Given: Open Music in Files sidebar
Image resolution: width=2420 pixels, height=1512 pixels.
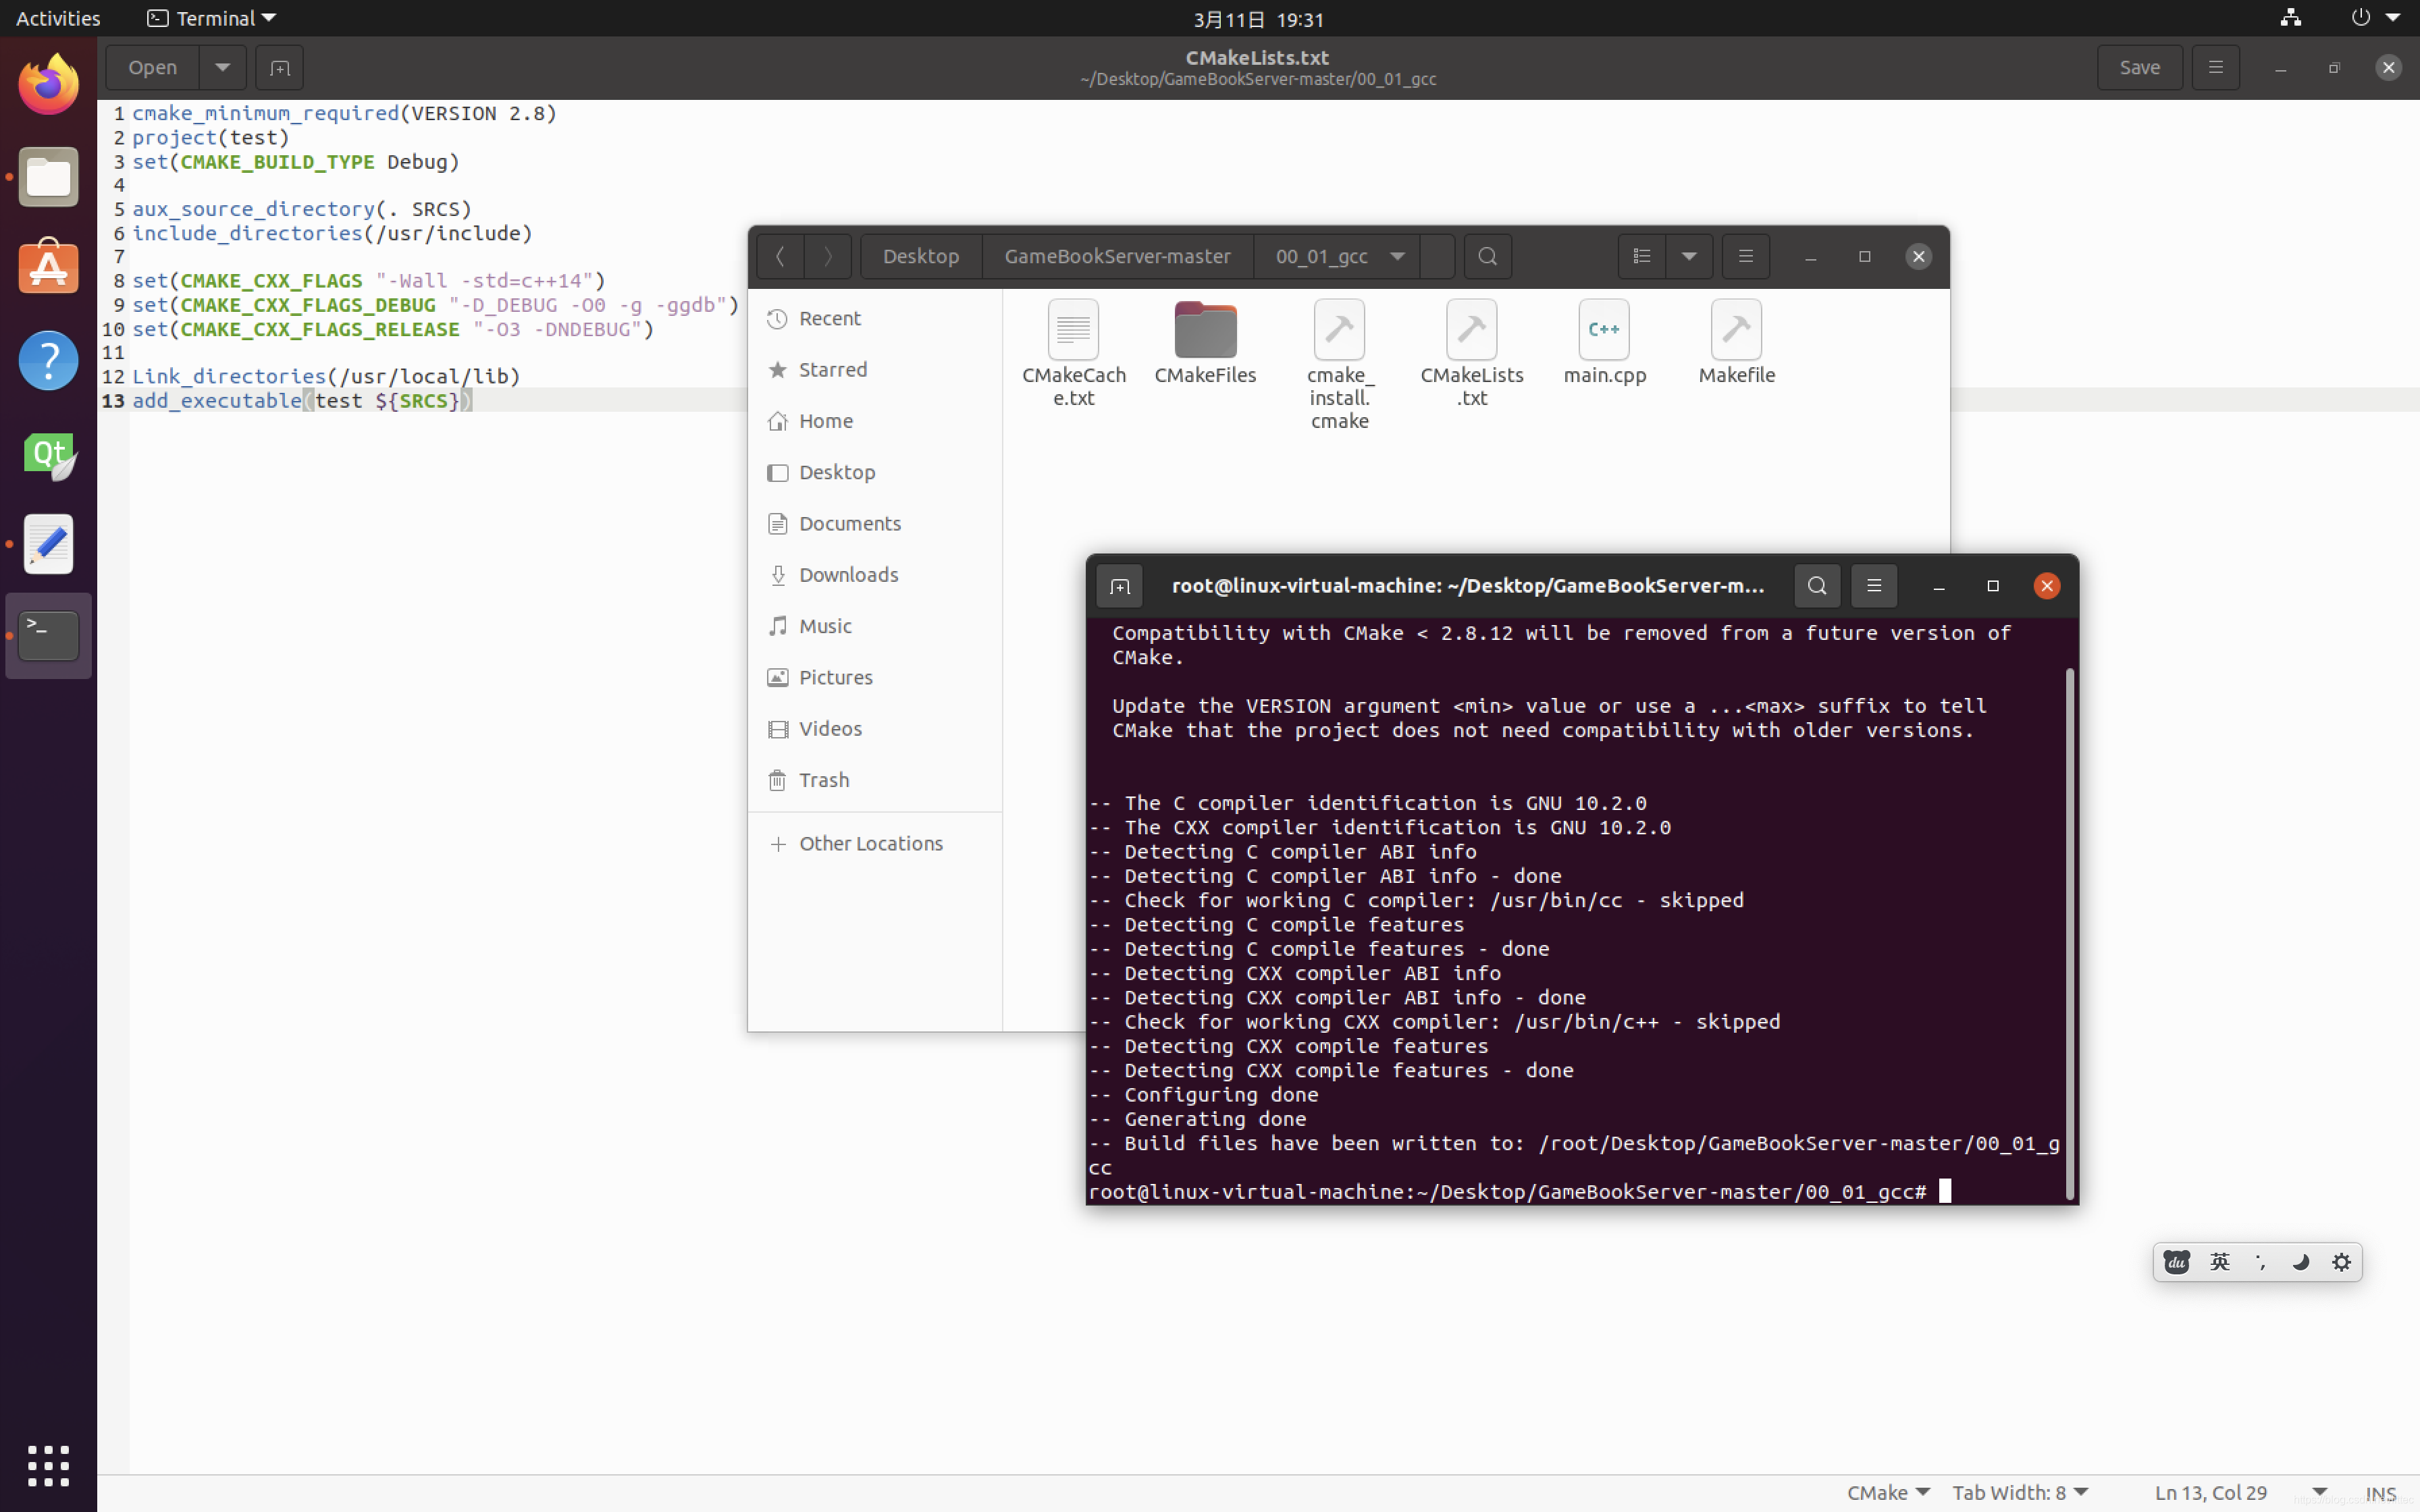Looking at the screenshot, I should click(875, 626).
